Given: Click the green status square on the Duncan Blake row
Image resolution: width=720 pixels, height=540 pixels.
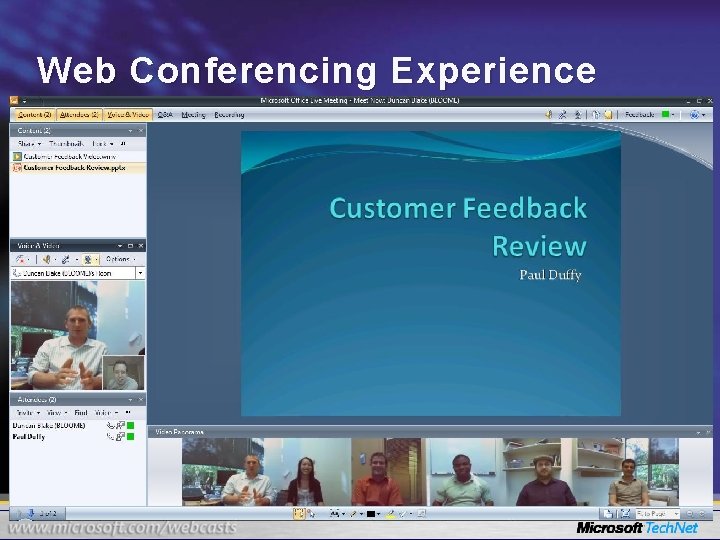Looking at the screenshot, I should coord(130,426).
